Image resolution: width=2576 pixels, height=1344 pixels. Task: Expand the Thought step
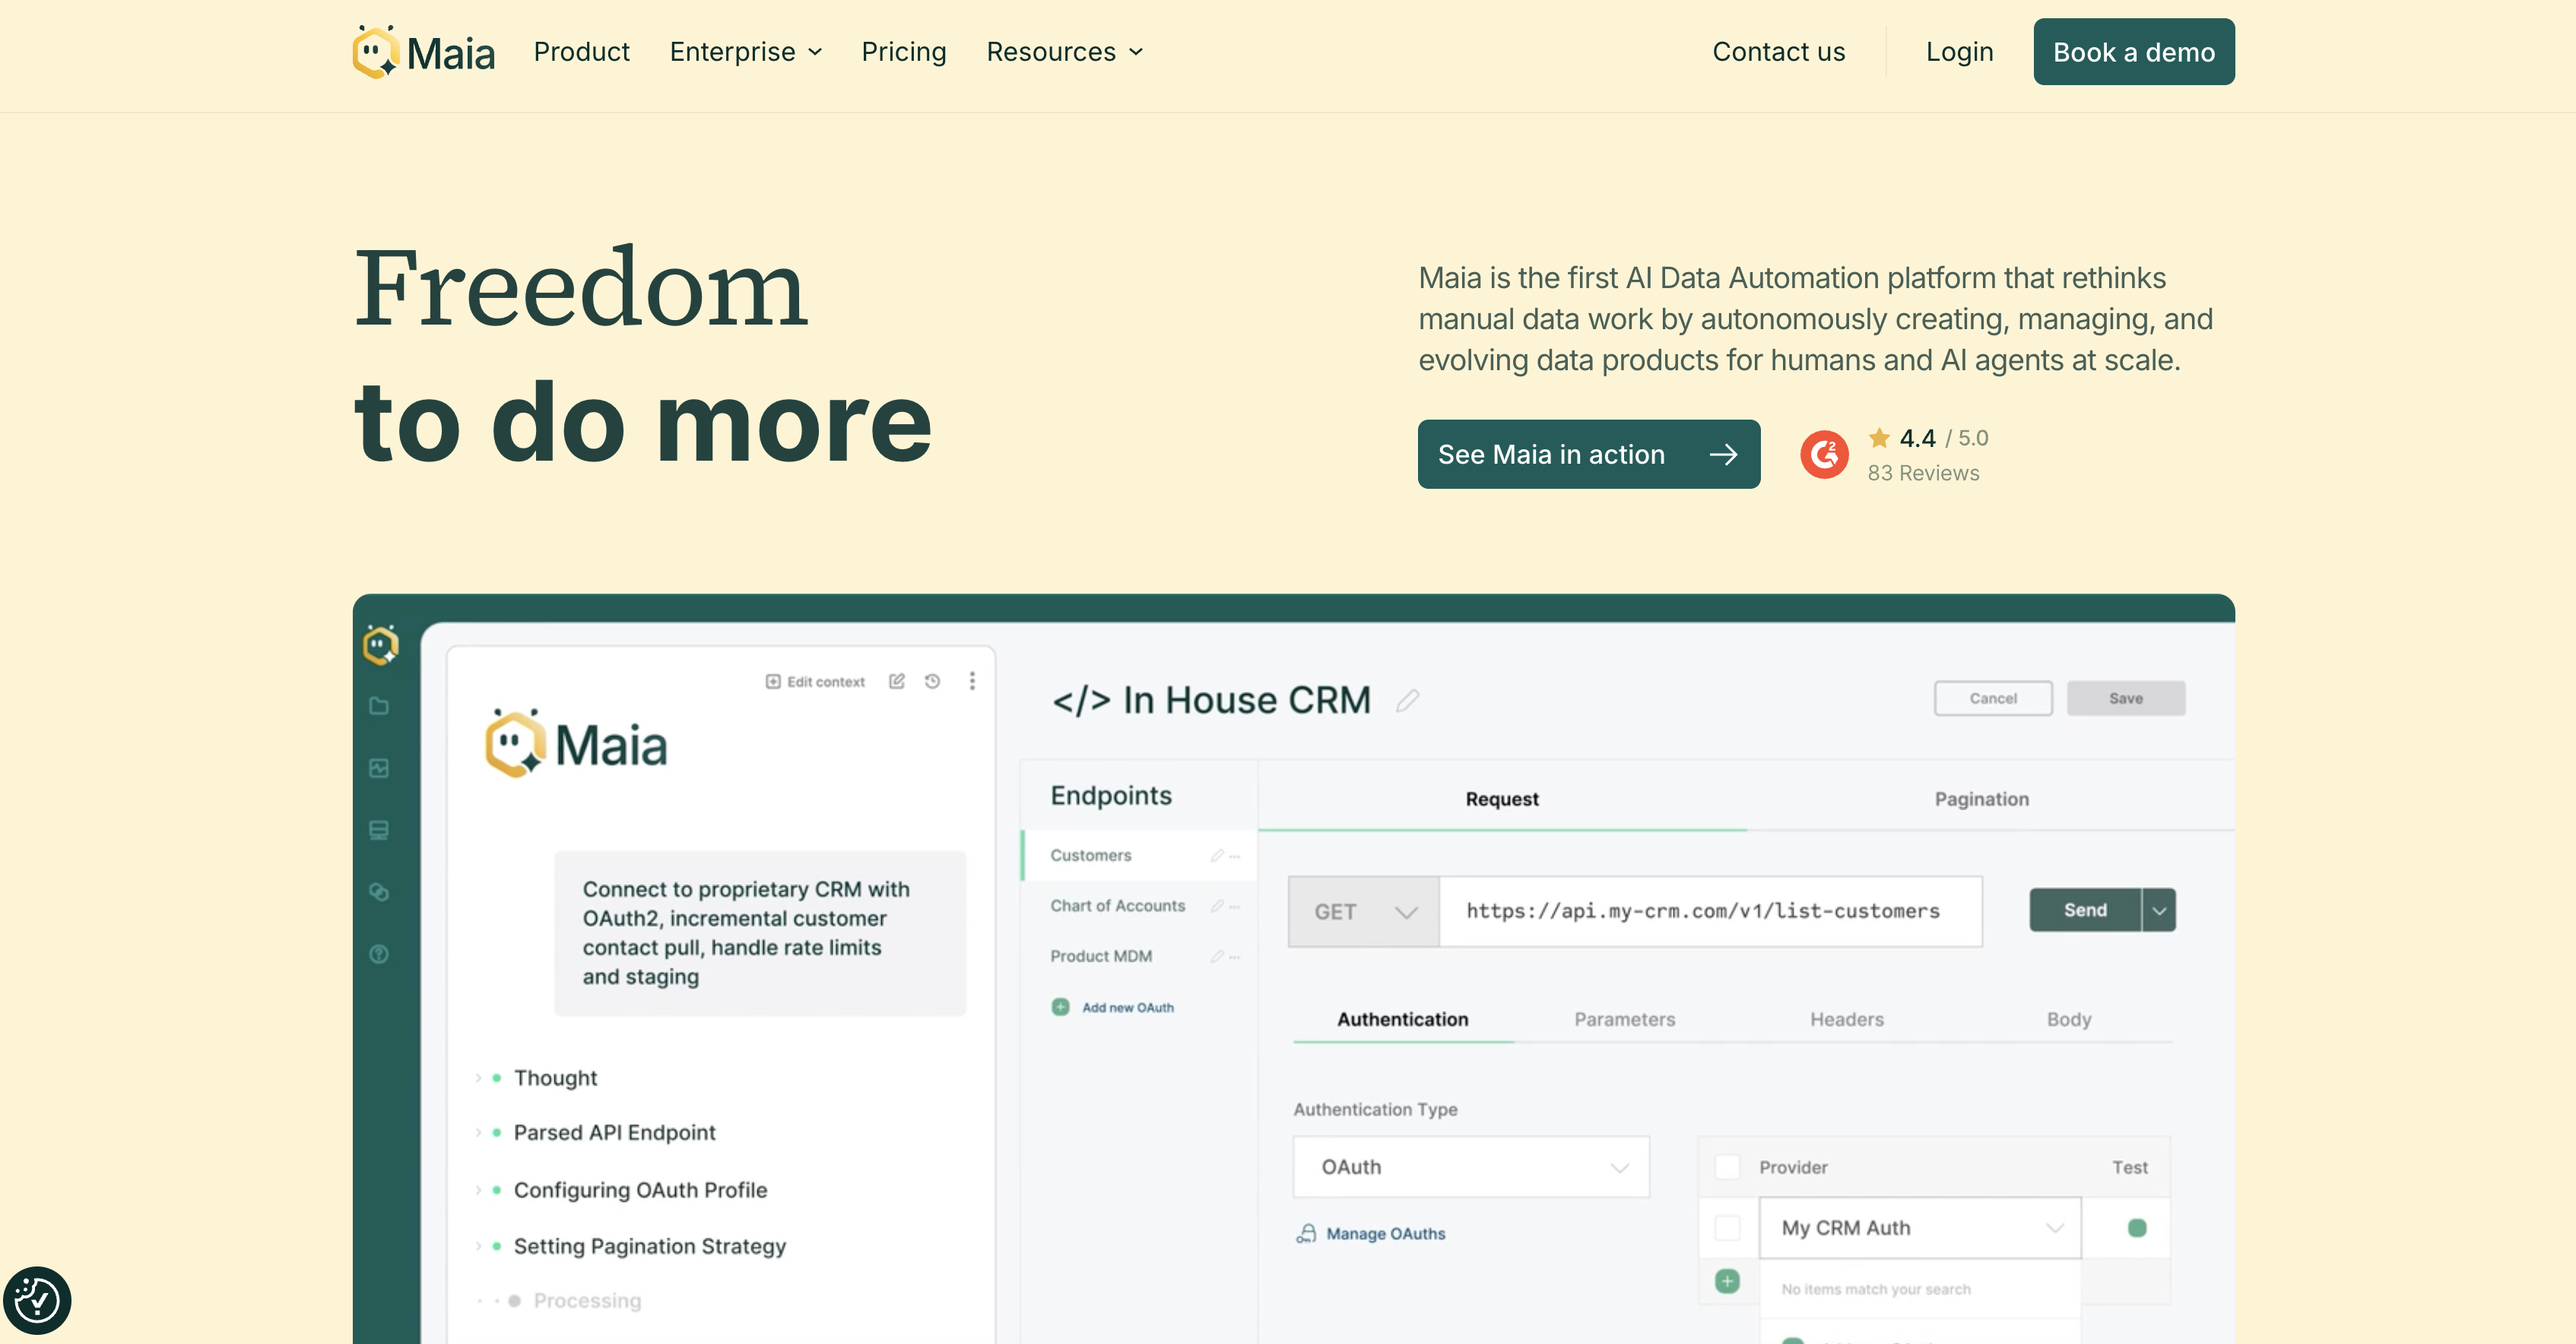(478, 1078)
